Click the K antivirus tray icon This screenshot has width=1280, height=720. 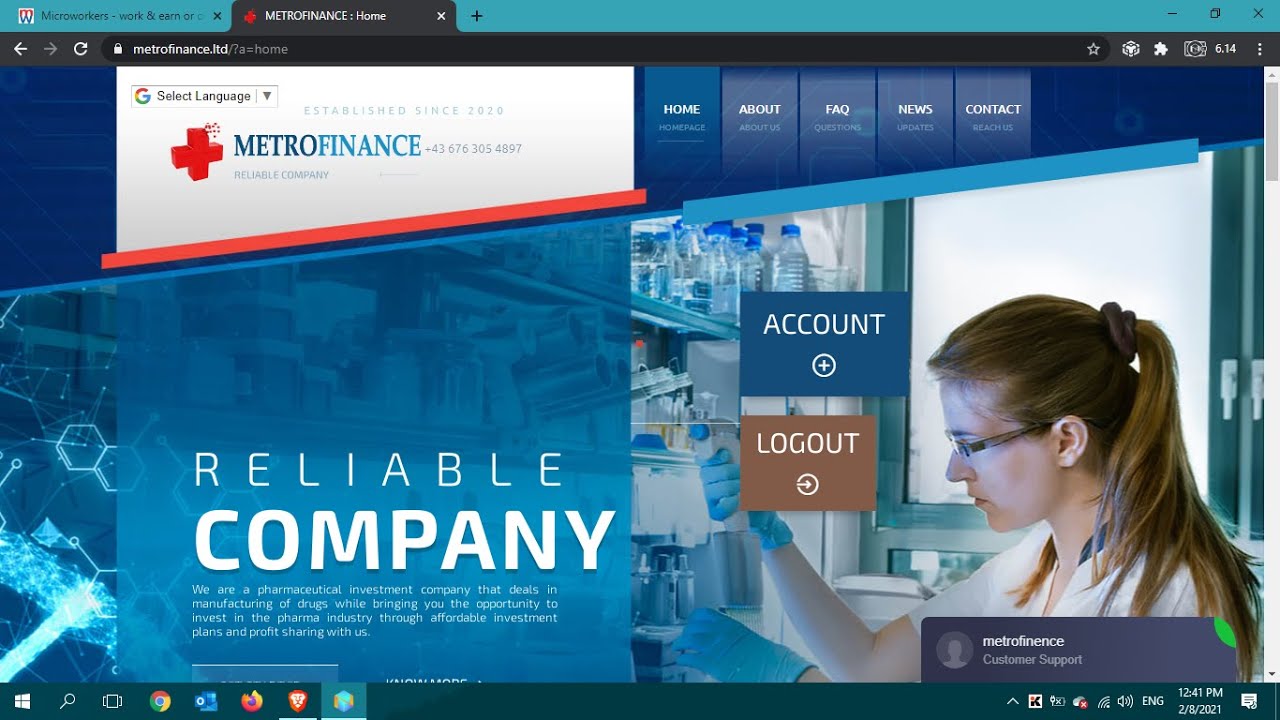point(1035,702)
